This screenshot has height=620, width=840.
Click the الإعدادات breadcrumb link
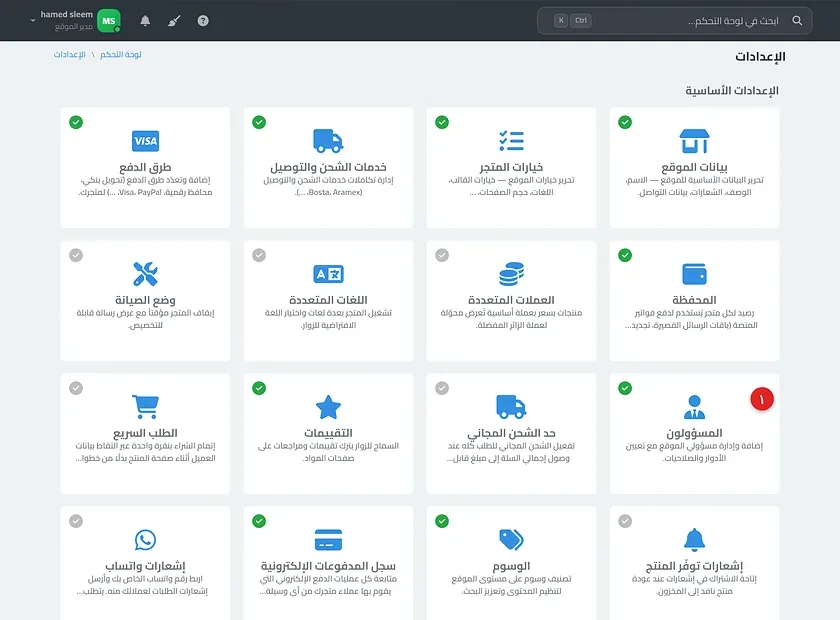pos(70,54)
